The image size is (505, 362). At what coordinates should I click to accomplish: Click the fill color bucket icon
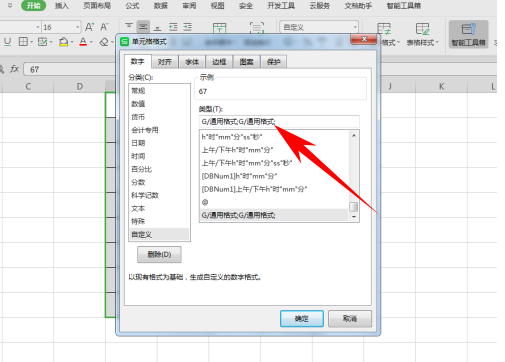pos(63,42)
